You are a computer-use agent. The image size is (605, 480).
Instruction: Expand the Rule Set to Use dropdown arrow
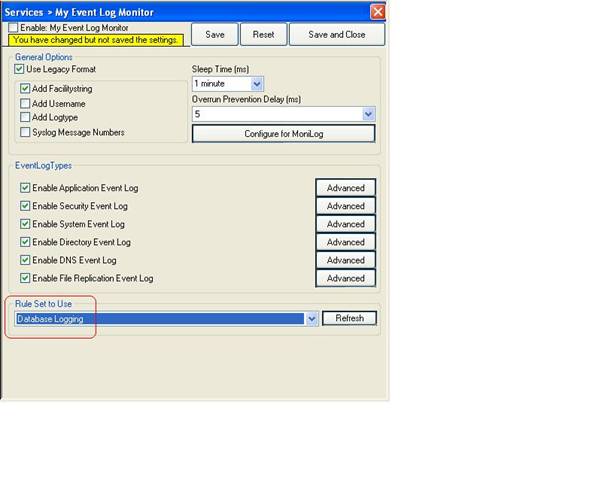pyautogui.click(x=312, y=319)
